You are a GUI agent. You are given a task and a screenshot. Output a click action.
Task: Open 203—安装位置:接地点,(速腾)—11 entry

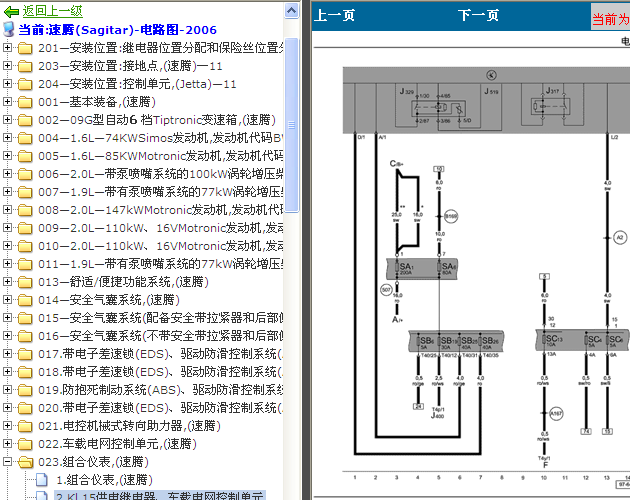point(130,66)
